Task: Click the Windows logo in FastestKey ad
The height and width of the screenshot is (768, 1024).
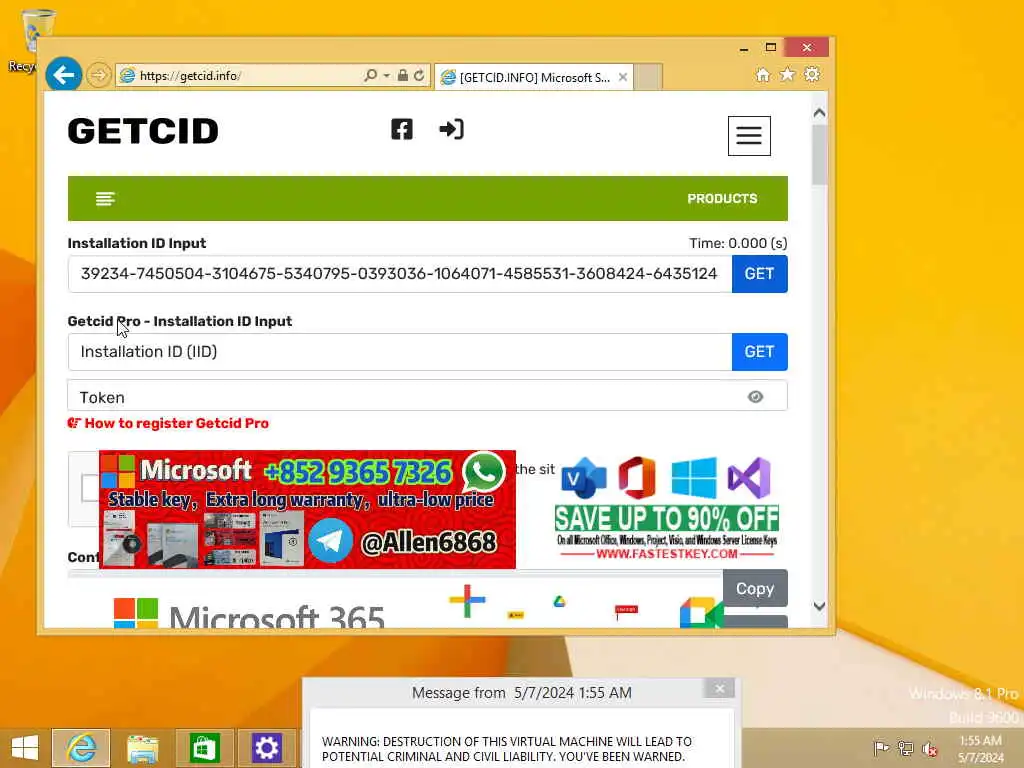Action: coord(694,477)
